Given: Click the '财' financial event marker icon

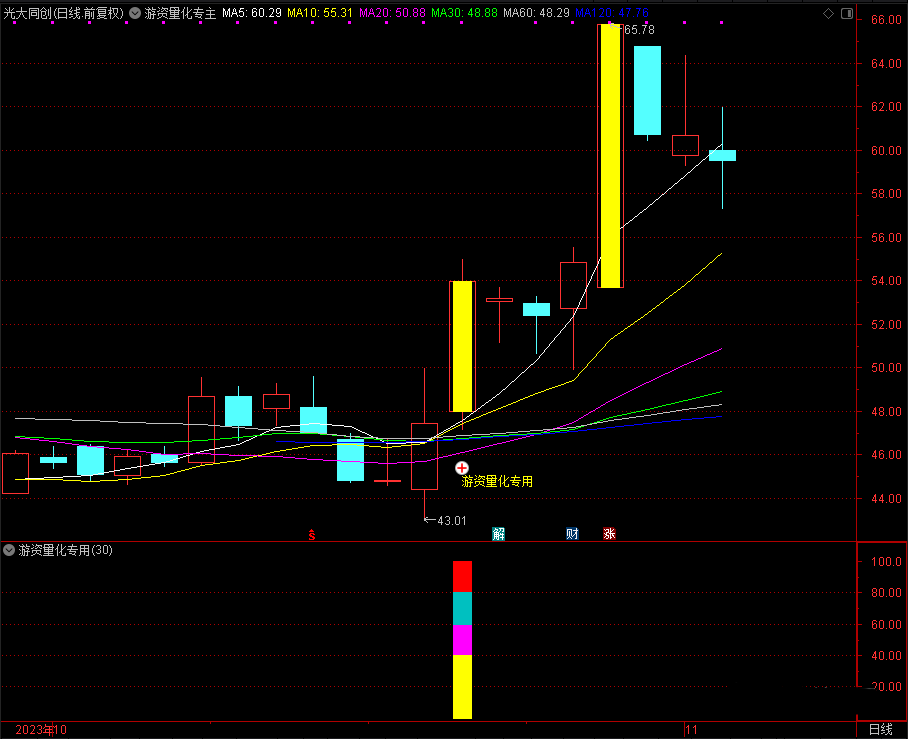Looking at the screenshot, I should pyautogui.click(x=572, y=534).
